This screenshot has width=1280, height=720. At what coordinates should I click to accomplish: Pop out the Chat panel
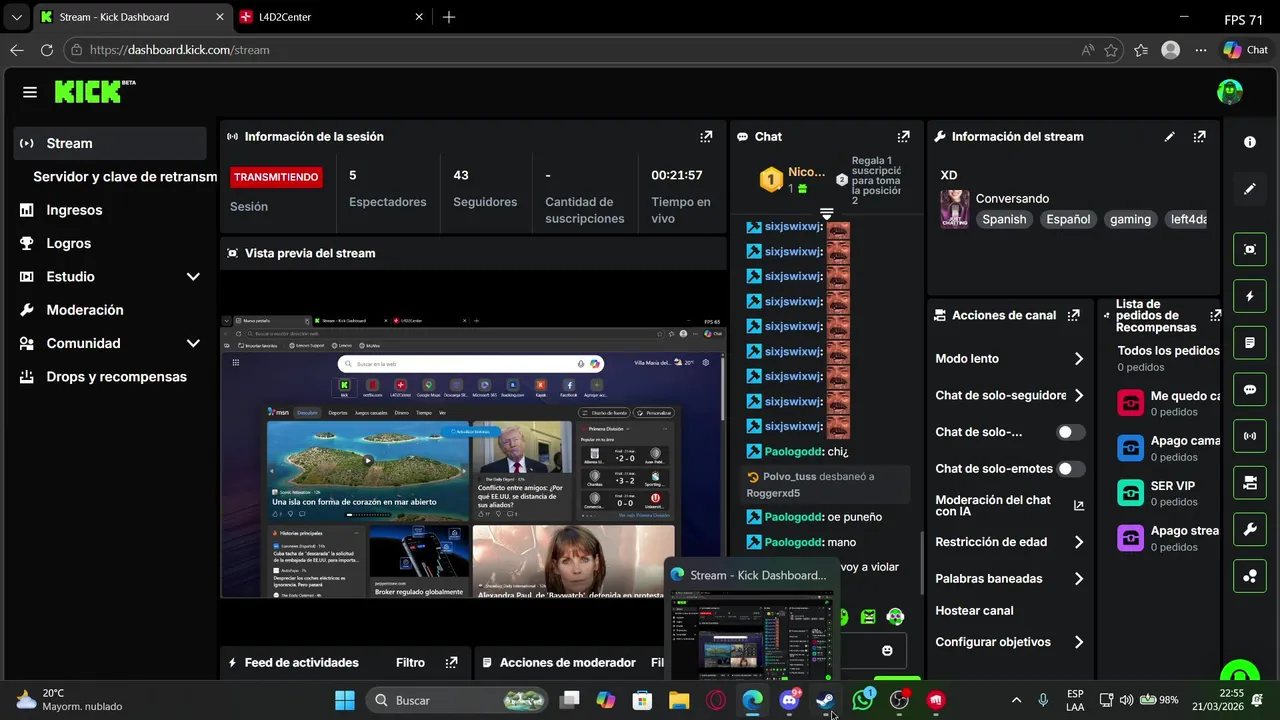click(904, 137)
